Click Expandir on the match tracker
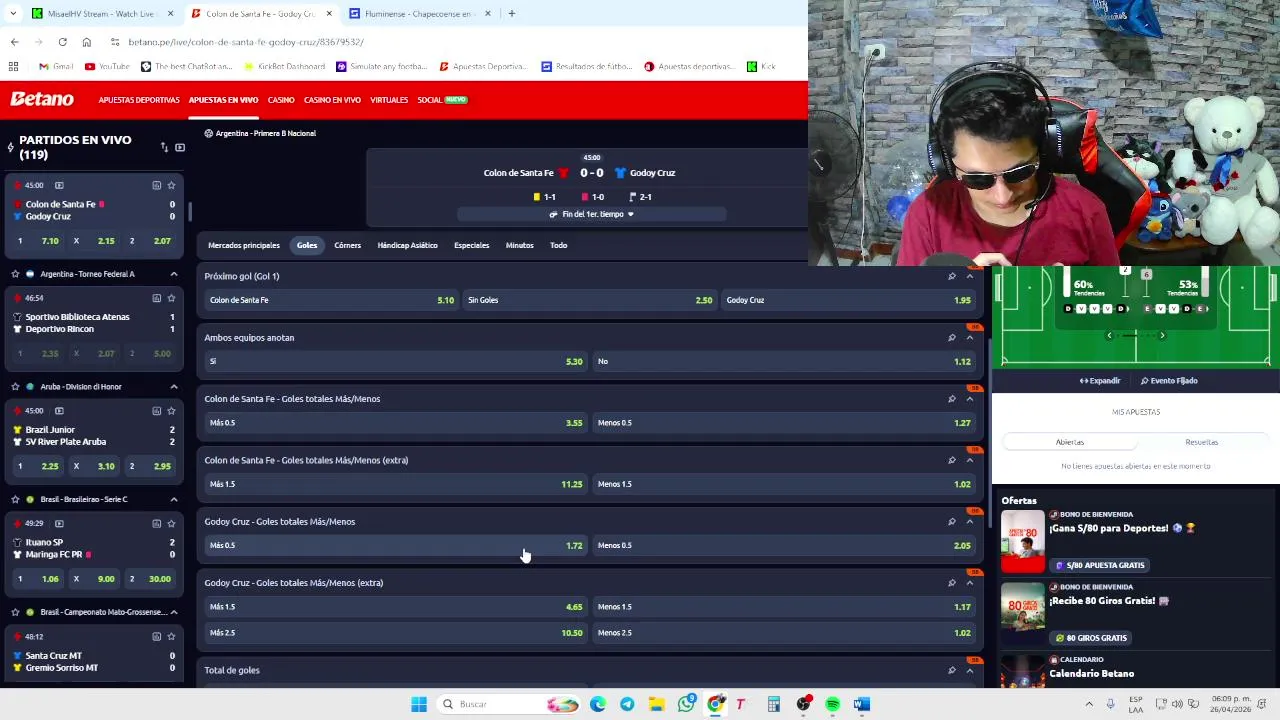The width and height of the screenshot is (1280, 720). click(x=1100, y=381)
